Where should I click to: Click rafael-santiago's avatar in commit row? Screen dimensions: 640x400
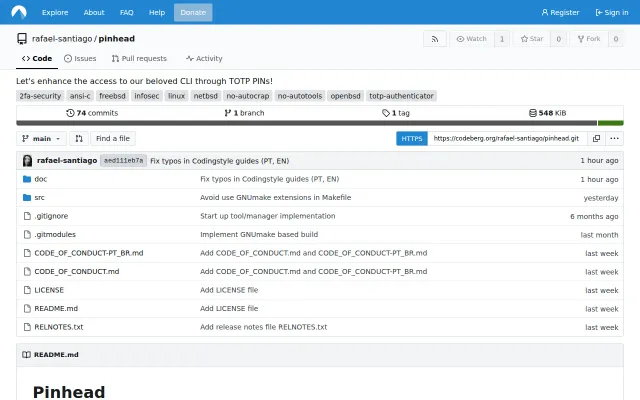[27, 161]
